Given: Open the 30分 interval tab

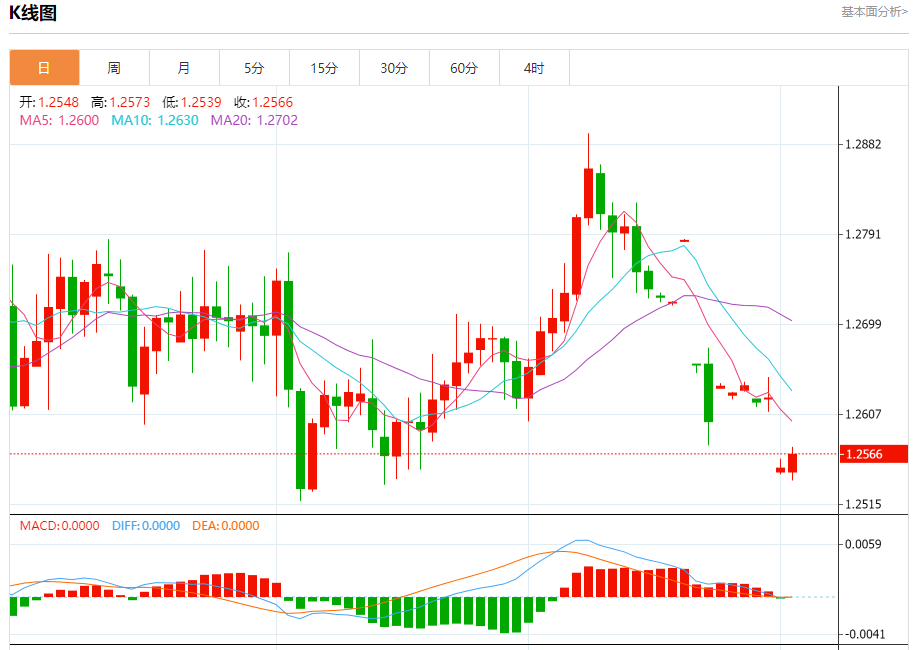Looking at the screenshot, I should coord(394,68).
